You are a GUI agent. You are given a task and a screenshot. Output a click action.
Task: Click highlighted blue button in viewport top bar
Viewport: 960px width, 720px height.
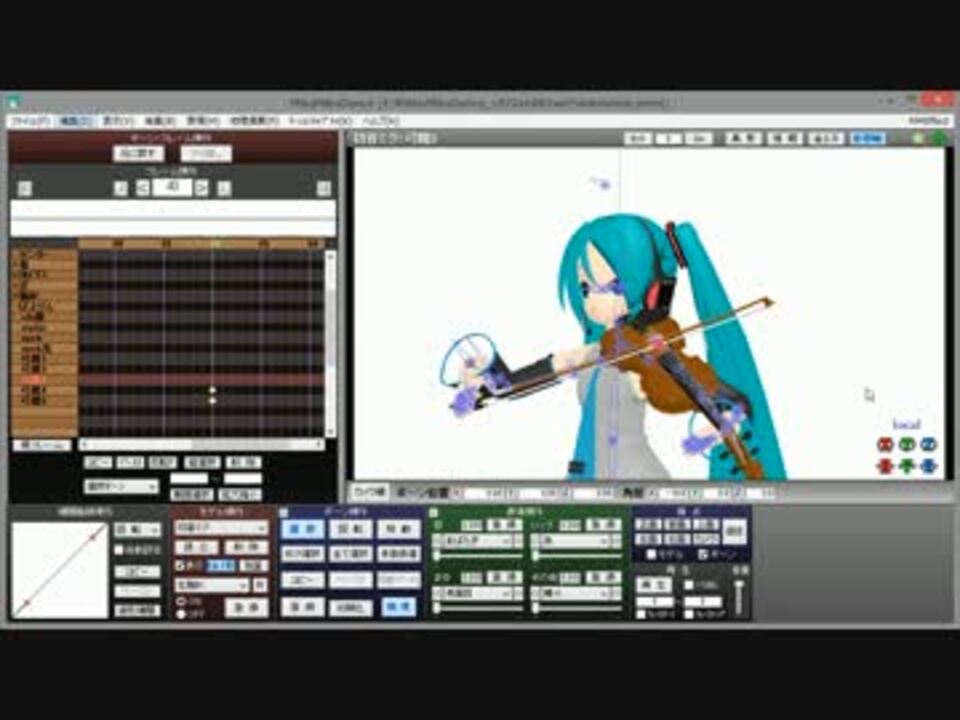click(x=868, y=138)
